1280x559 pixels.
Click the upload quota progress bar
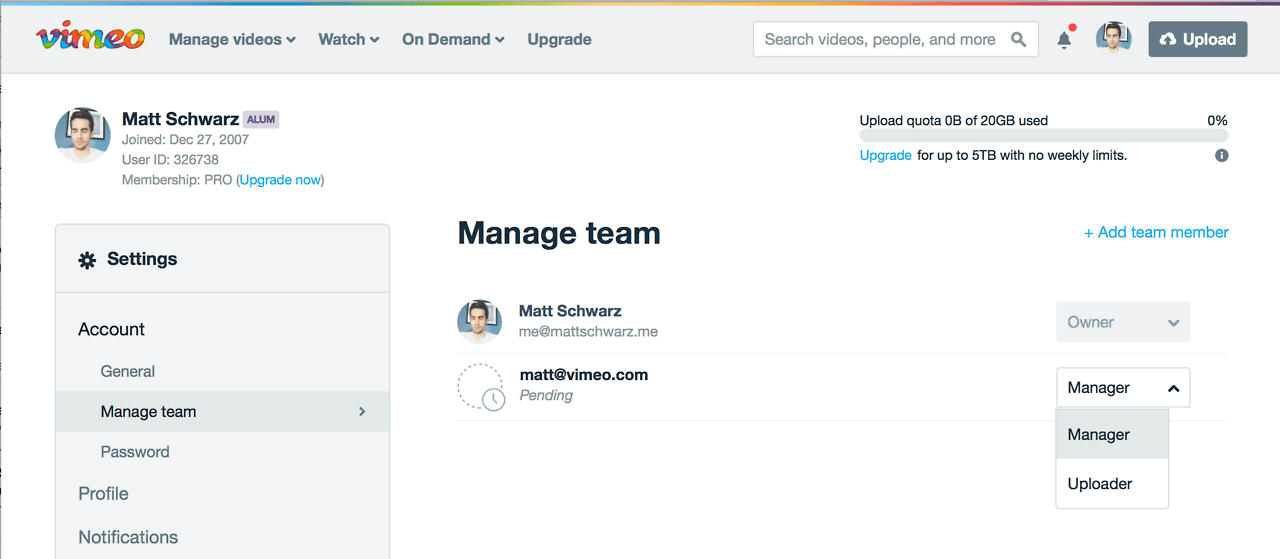(1044, 135)
